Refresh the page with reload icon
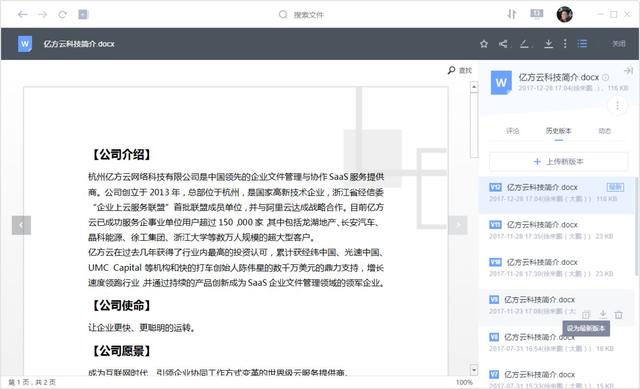This screenshot has height=389, width=640. [x=62, y=15]
